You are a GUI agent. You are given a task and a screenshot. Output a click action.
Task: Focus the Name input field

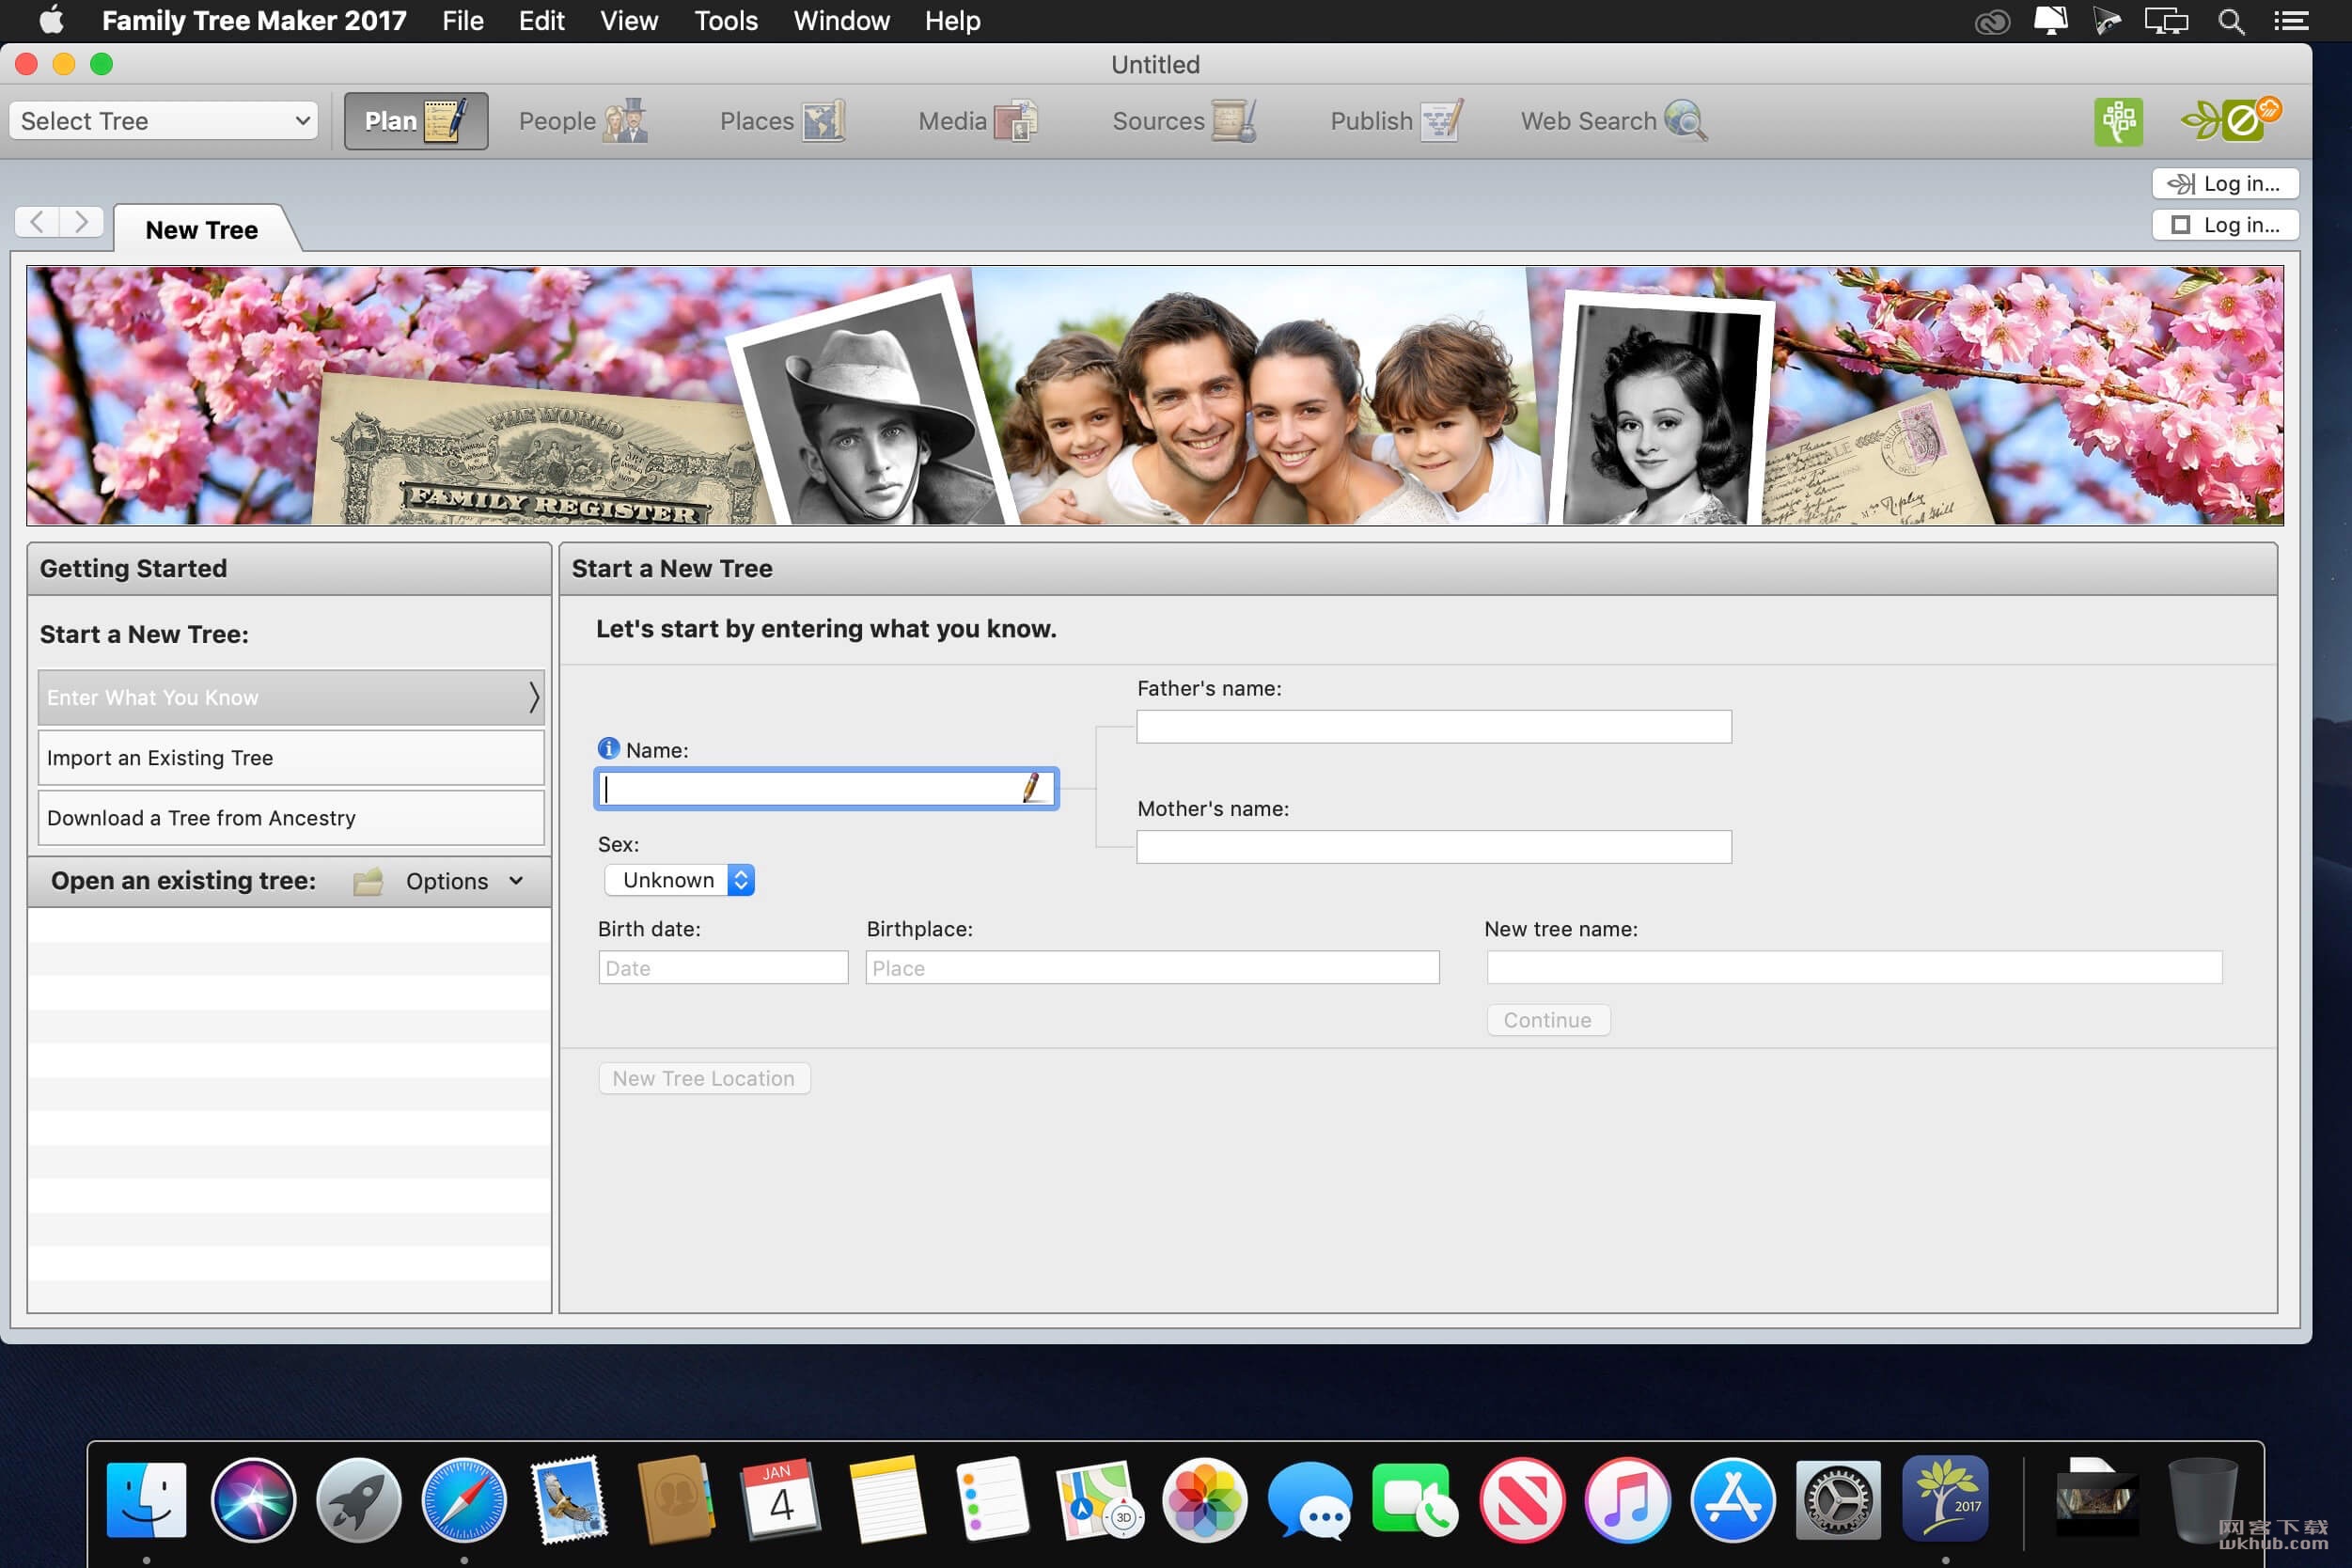[826, 788]
